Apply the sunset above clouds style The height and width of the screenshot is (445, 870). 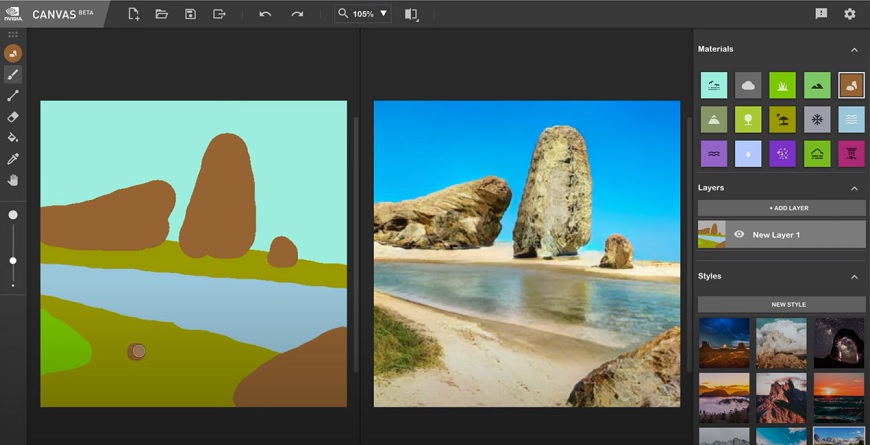(724, 398)
